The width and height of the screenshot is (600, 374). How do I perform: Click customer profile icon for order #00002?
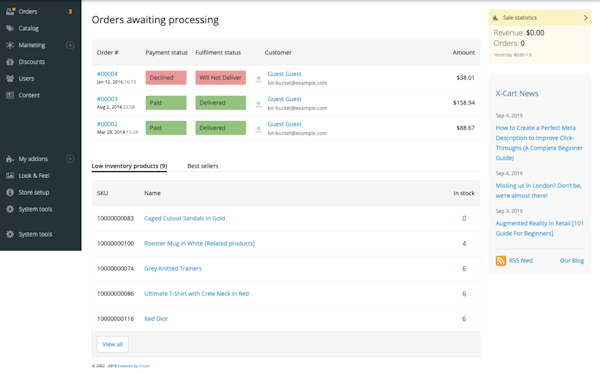click(x=259, y=129)
